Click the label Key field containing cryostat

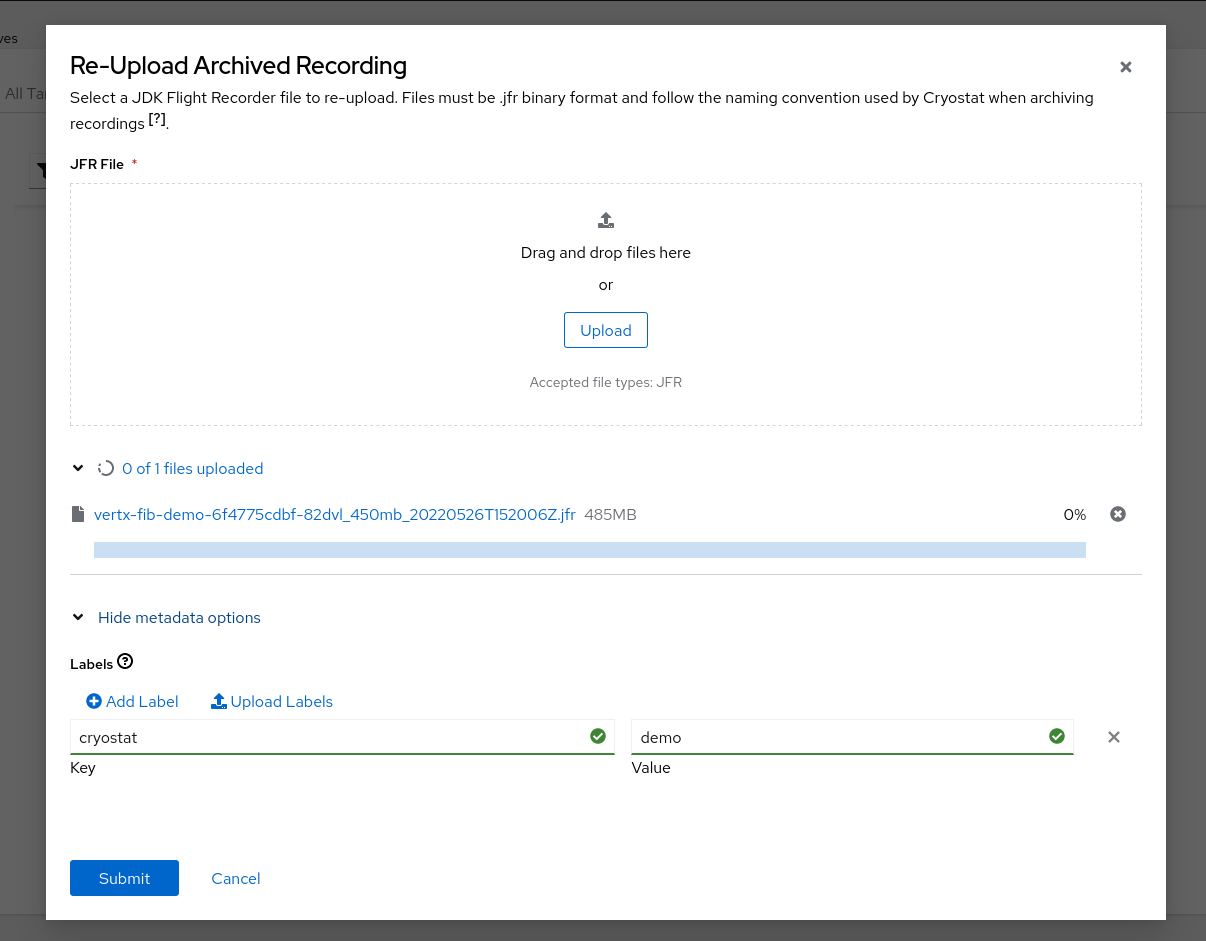click(x=330, y=737)
